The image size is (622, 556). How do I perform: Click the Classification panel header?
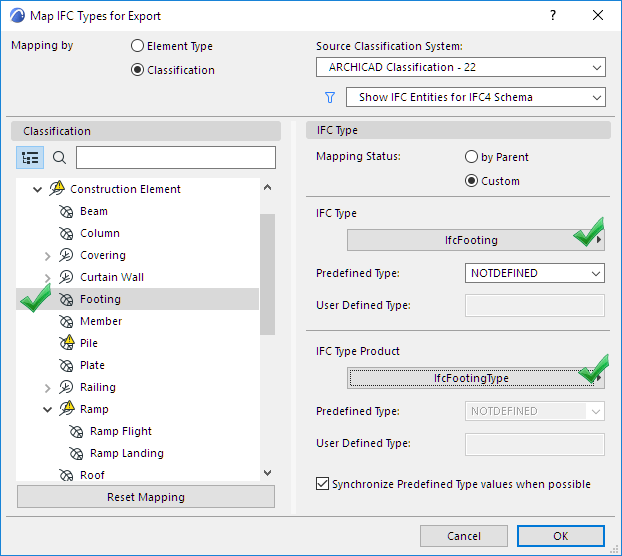point(146,131)
